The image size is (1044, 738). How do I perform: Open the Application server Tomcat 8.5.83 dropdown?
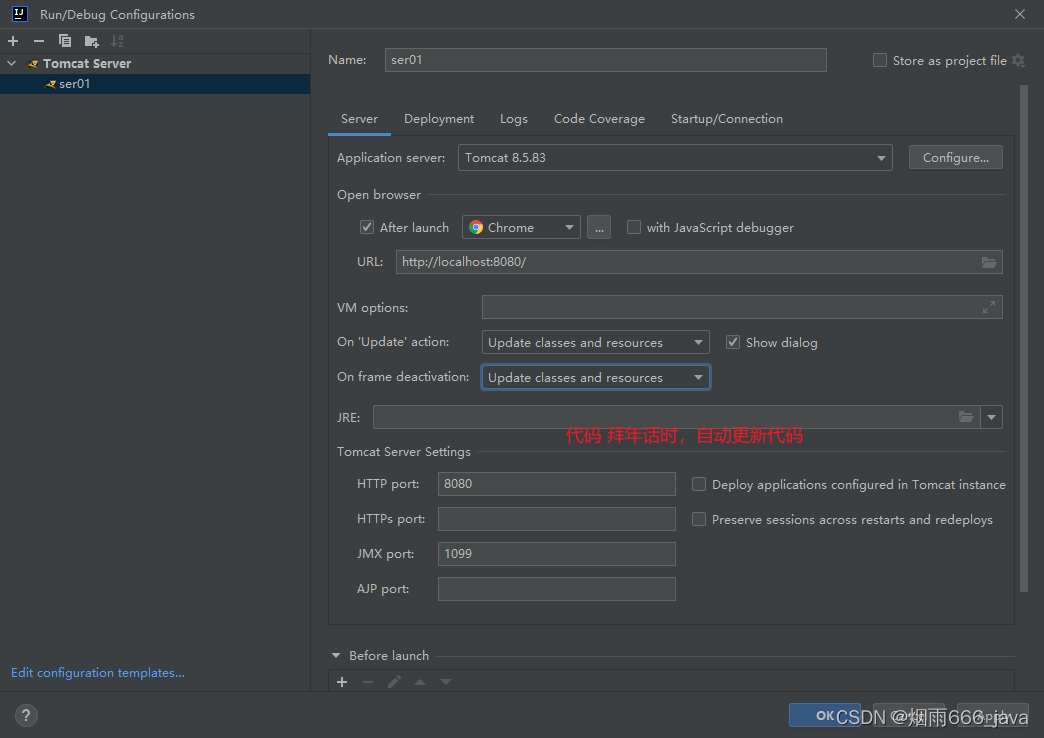pos(675,158)
